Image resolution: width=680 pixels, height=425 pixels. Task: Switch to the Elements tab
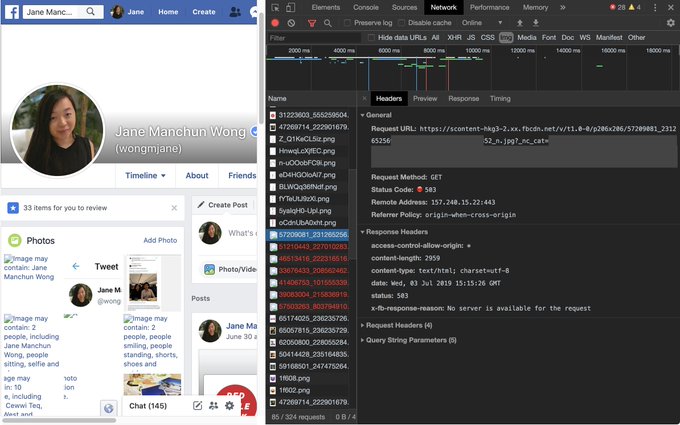click(x=326, y=7)
